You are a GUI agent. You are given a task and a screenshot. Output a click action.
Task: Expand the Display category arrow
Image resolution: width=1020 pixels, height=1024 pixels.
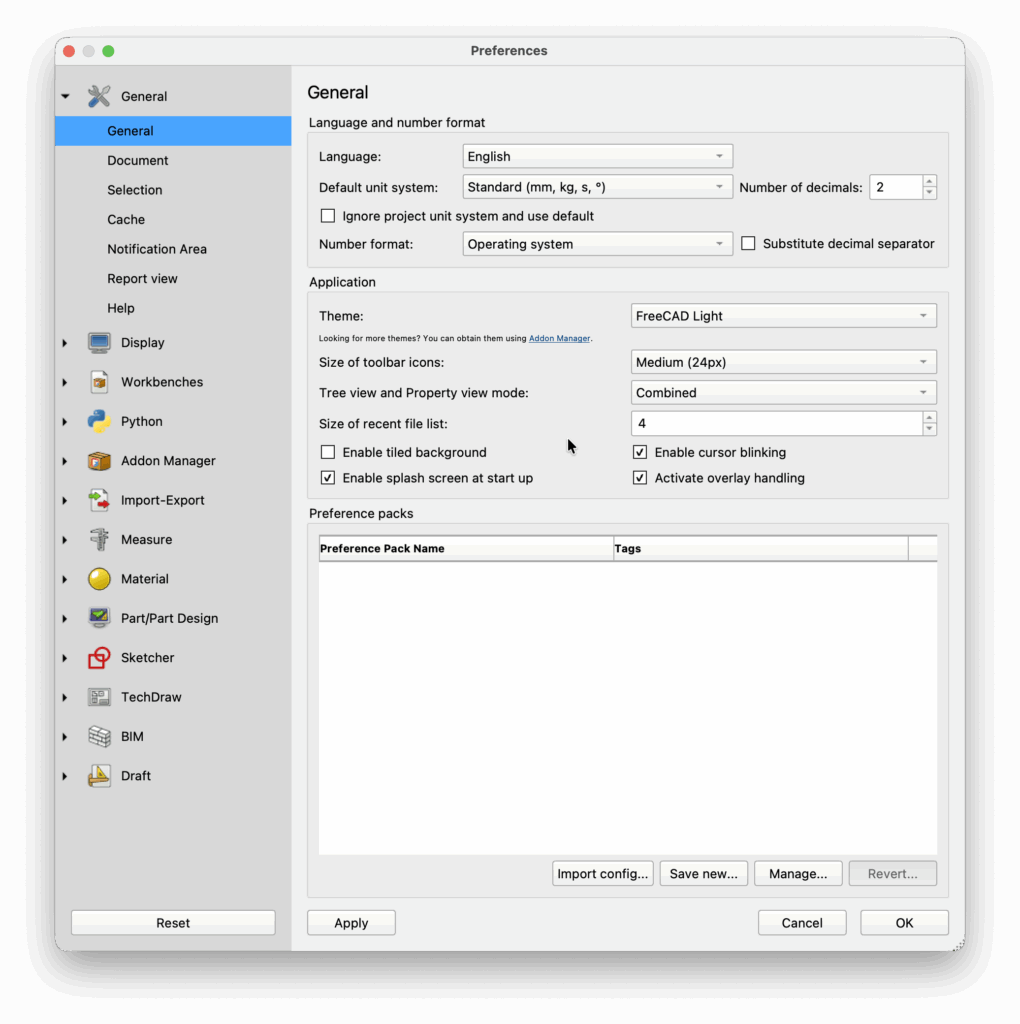click(x=65, y=343)
